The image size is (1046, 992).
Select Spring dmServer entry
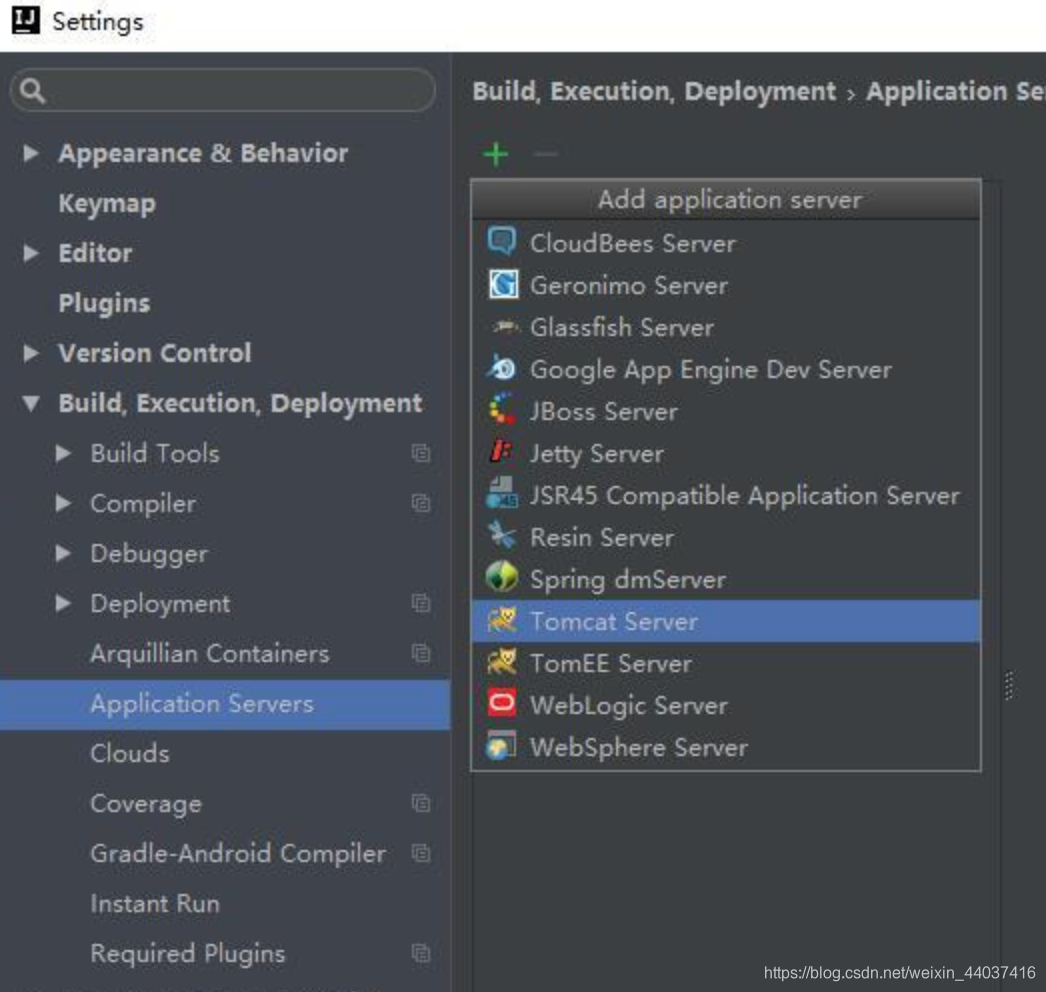point(726,579)
